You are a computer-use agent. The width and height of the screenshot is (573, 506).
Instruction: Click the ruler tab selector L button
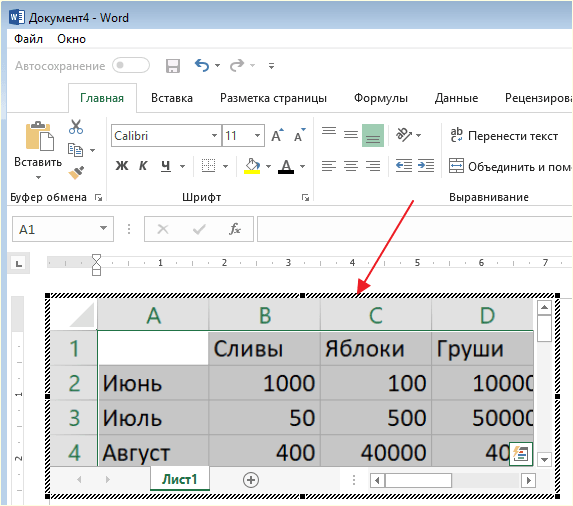click(x=19, y=263)
